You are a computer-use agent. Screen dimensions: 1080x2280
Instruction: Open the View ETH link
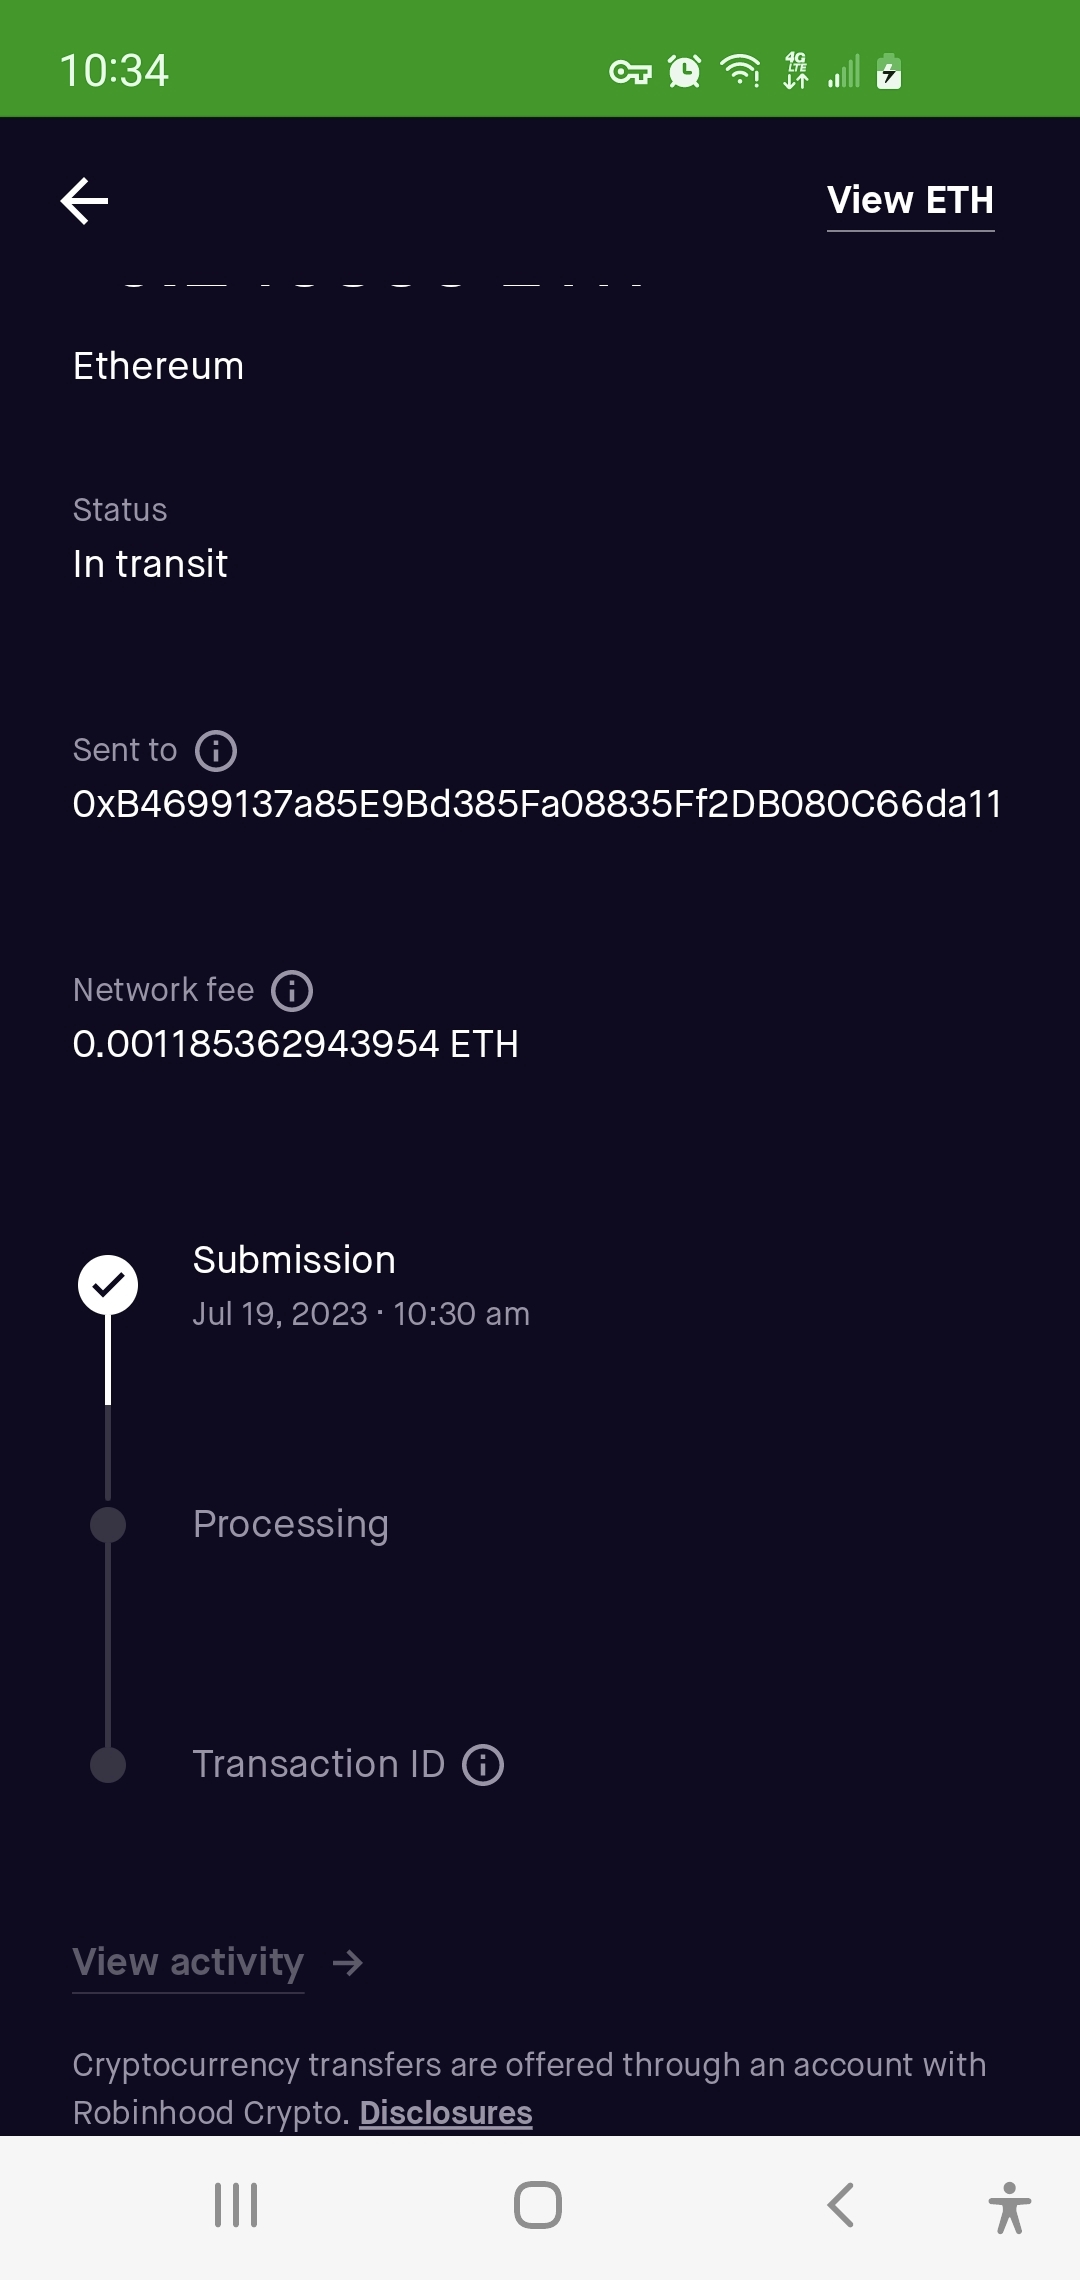pos(910,201)
